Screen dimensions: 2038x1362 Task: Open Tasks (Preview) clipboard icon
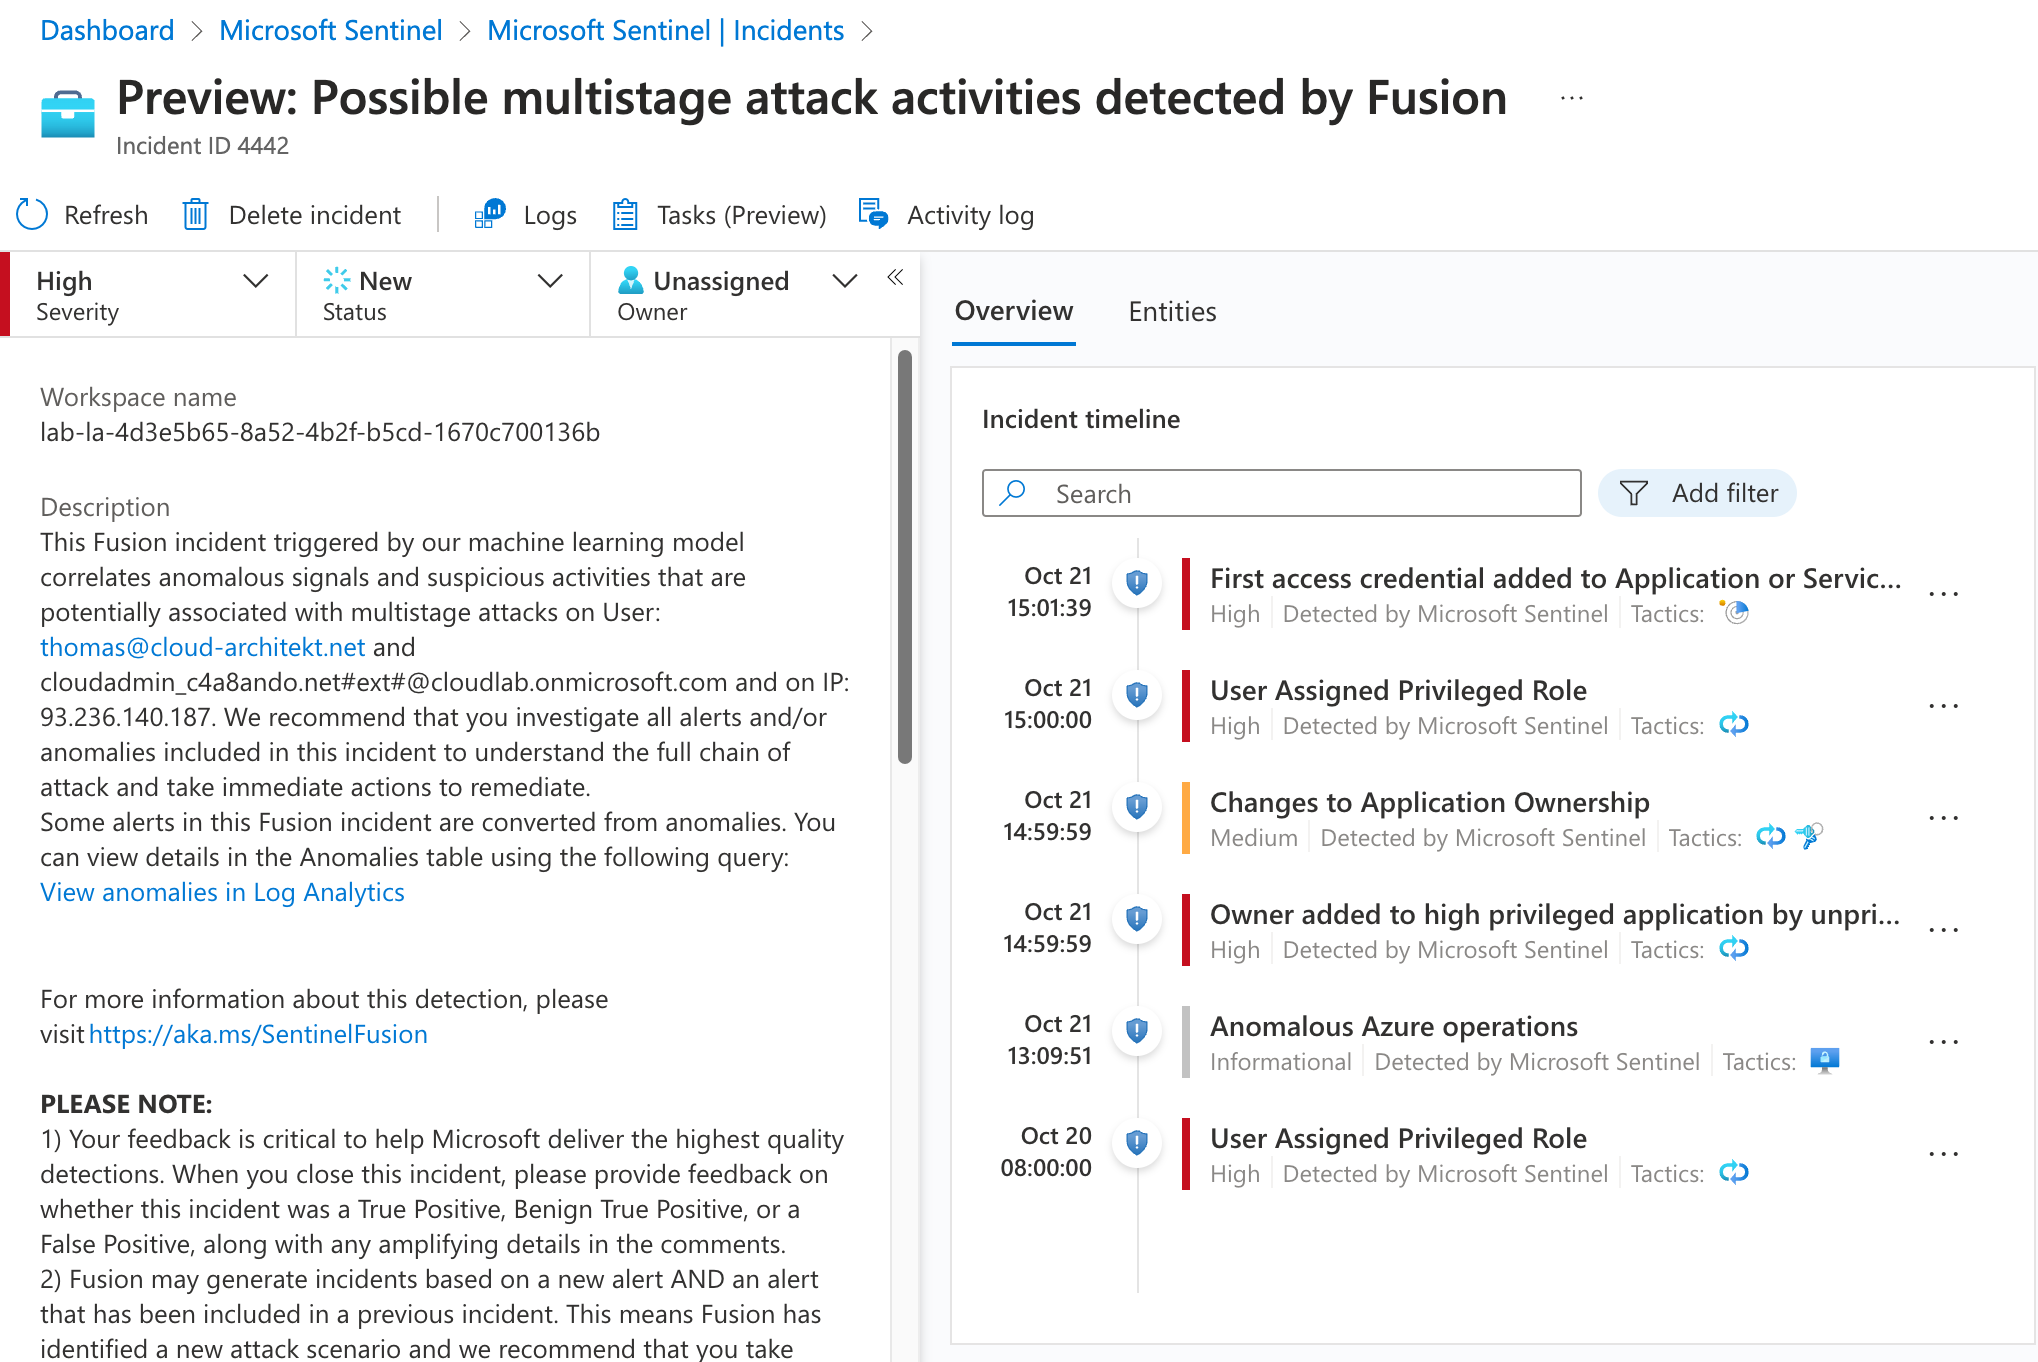(625, 214)
